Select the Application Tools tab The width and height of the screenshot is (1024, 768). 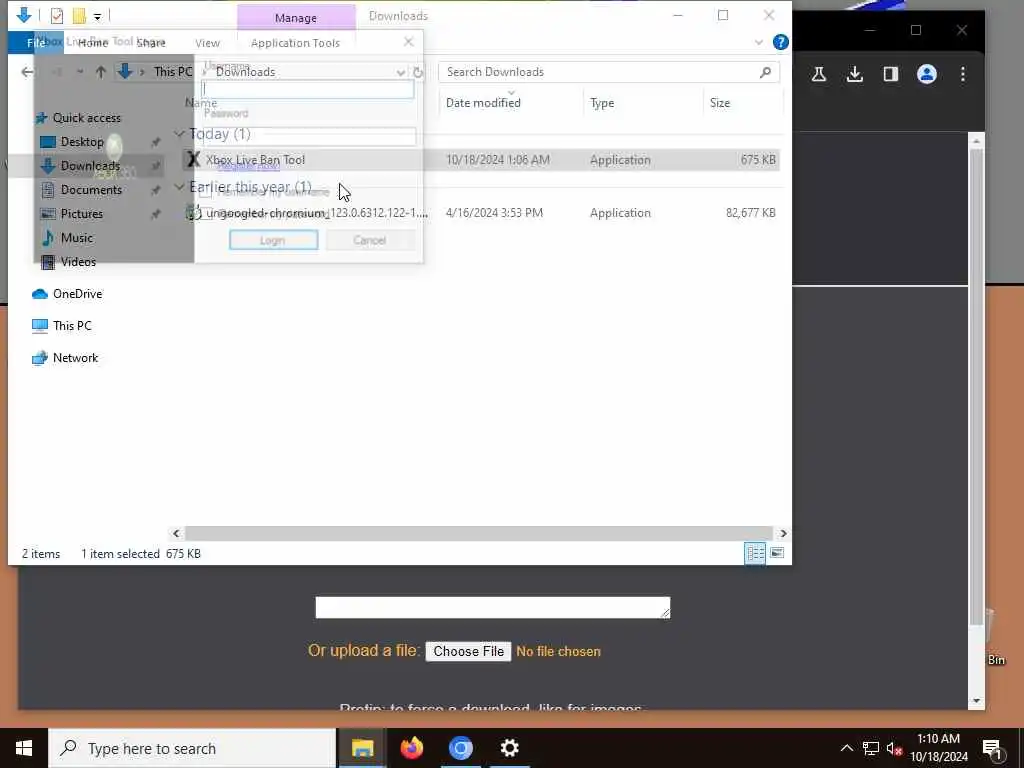(295, 42)
